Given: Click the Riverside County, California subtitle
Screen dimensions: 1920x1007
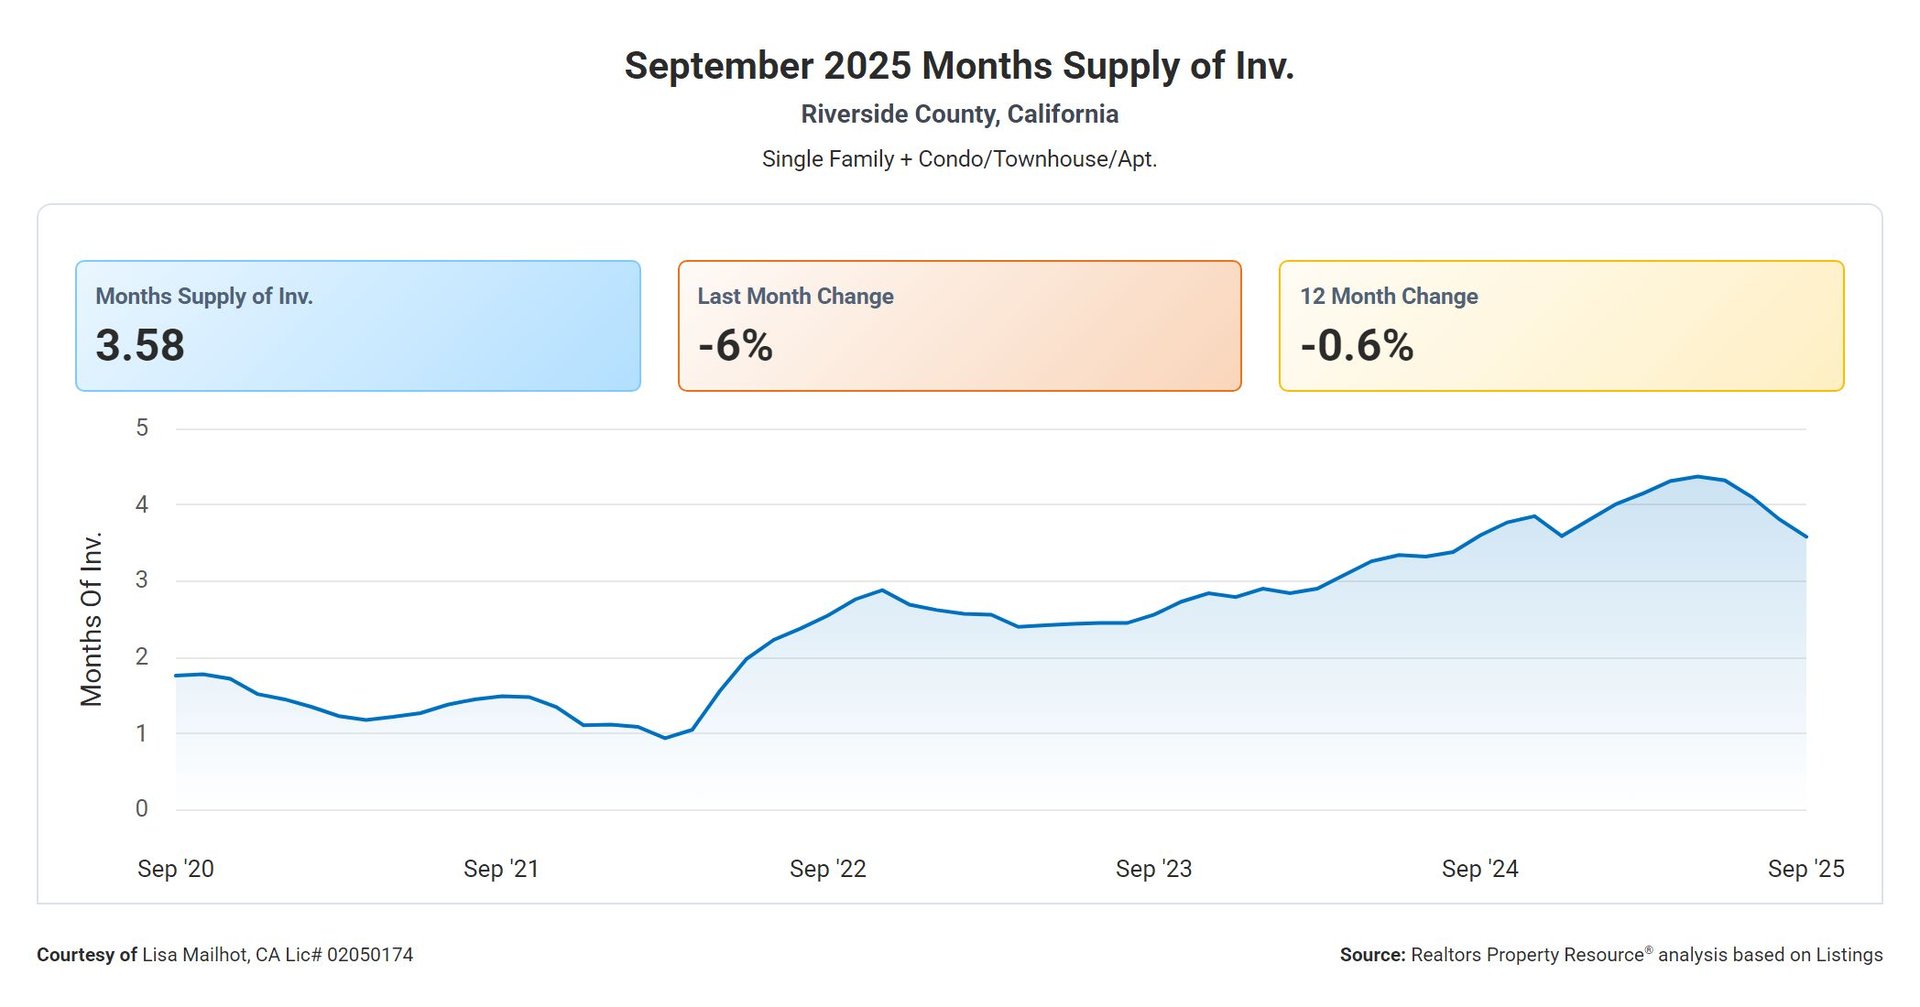Looking at the screenshot, I should pyautogui.click(x=959, y=114).
